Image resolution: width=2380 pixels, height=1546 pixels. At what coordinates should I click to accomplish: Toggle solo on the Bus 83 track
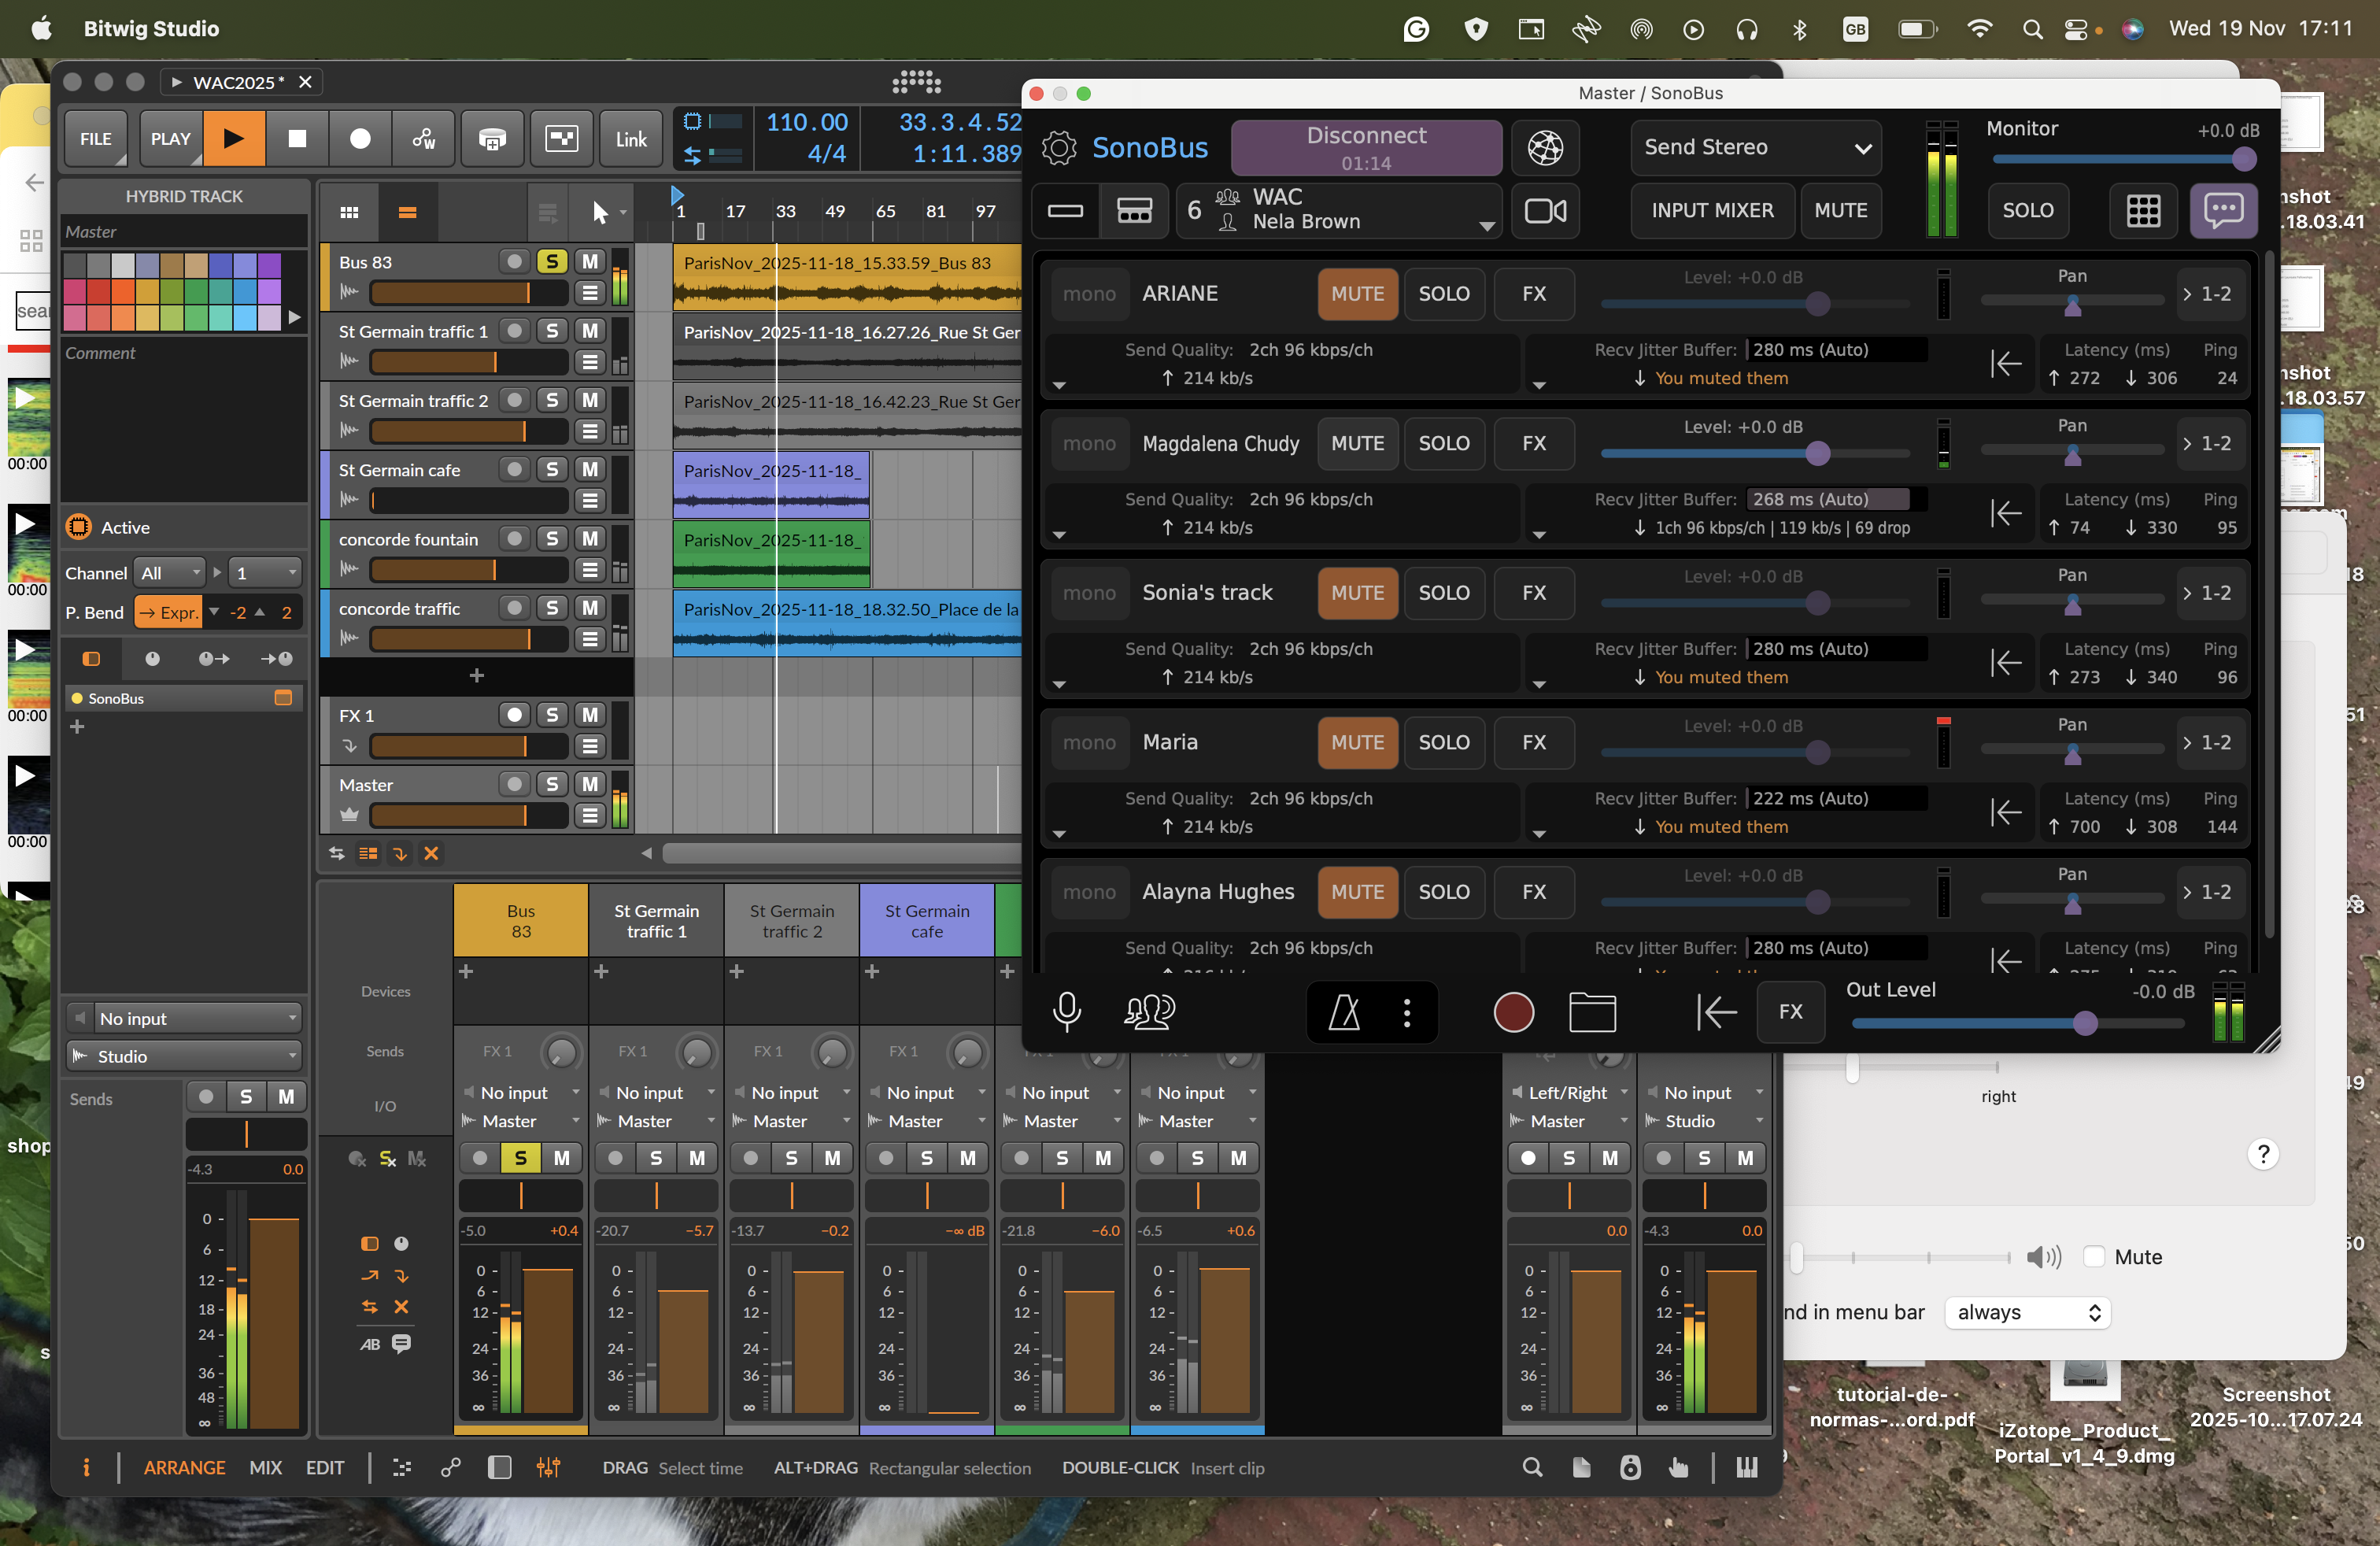pyautogui.click(x=551, y=261)
